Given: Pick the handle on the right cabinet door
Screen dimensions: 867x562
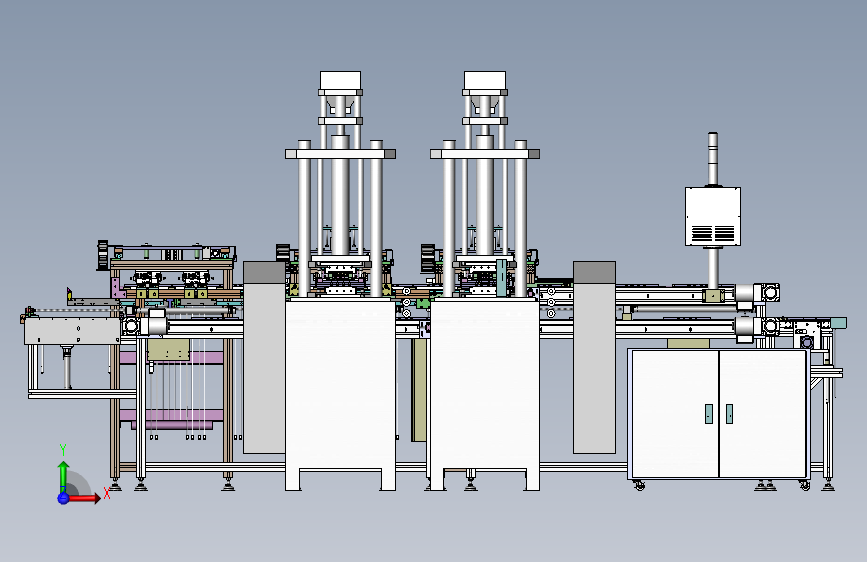Looking at the screenshot, I should click(729, 414).
